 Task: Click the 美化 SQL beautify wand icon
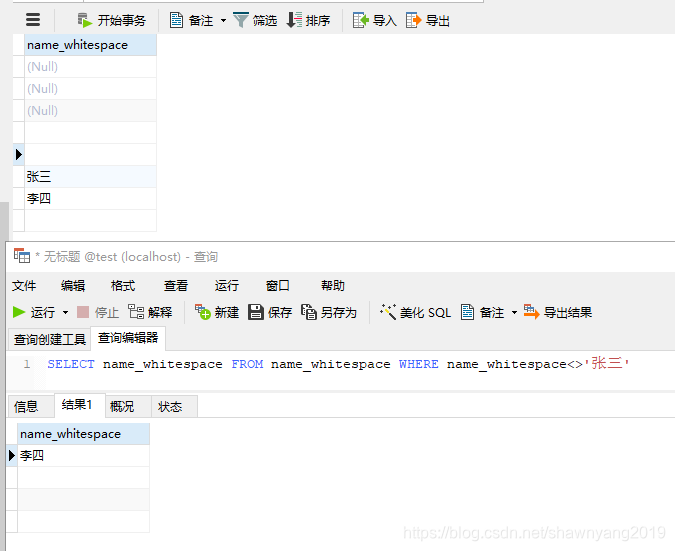pyautogui.click(x=387, y=312)
